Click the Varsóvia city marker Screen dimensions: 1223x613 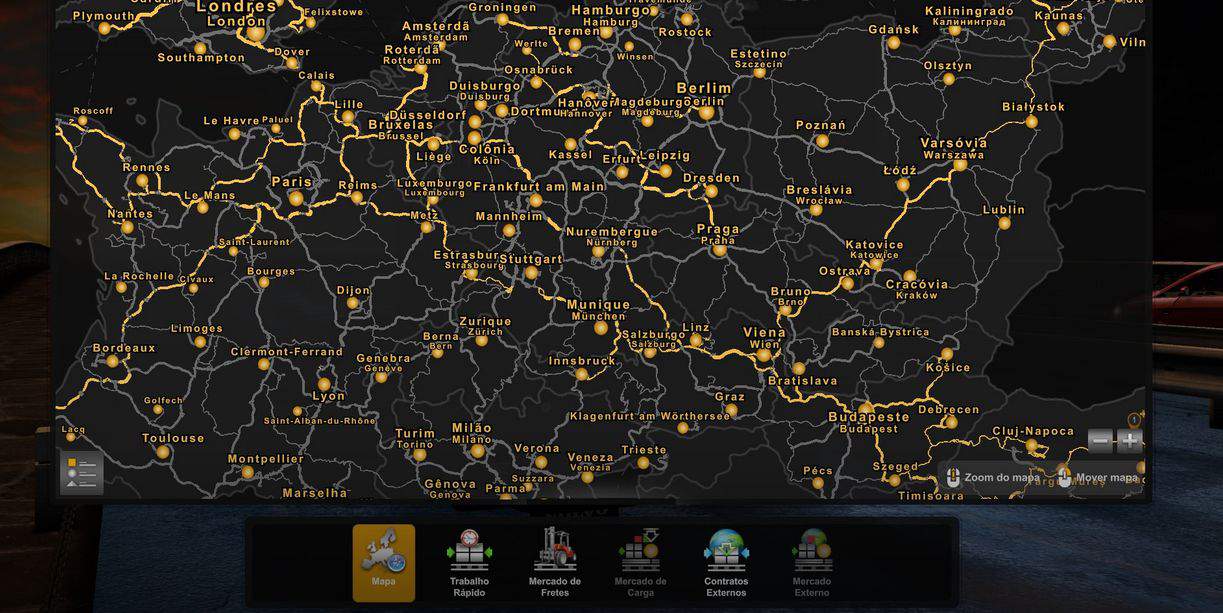[960, 165]
